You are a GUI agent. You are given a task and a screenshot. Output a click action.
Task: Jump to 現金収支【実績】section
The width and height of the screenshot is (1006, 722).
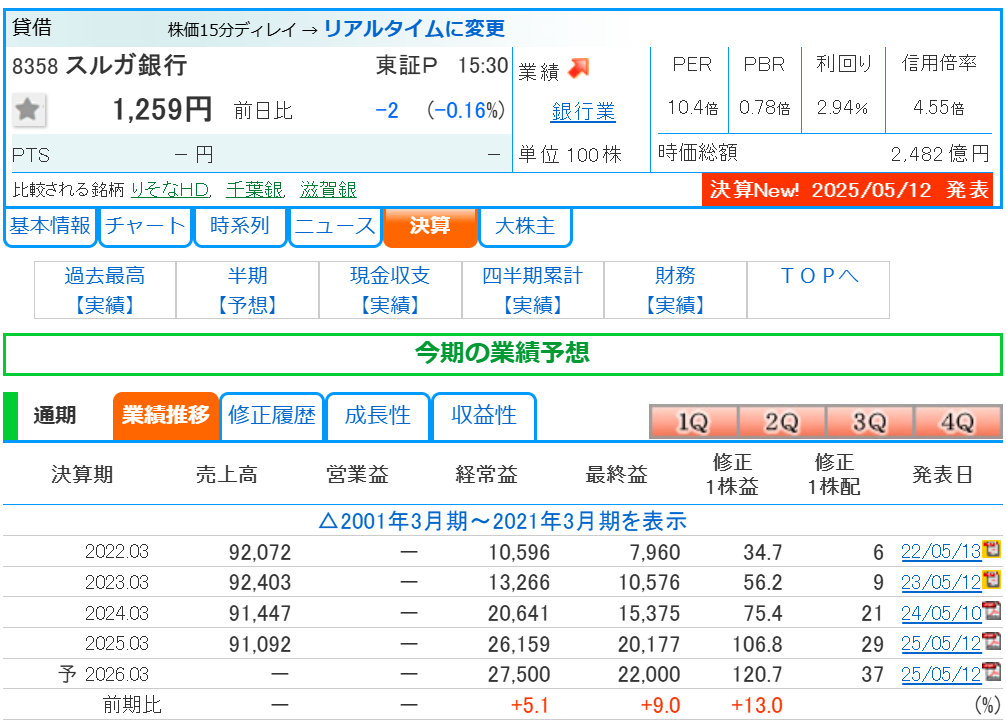390,290
